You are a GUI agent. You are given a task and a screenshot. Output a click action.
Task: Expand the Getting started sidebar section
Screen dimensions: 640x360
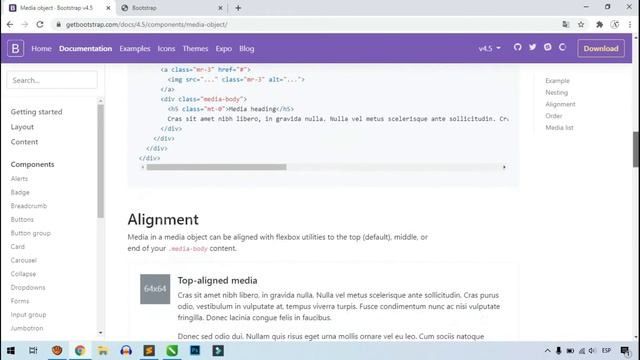pyautogui.click(x=36, y=111)
